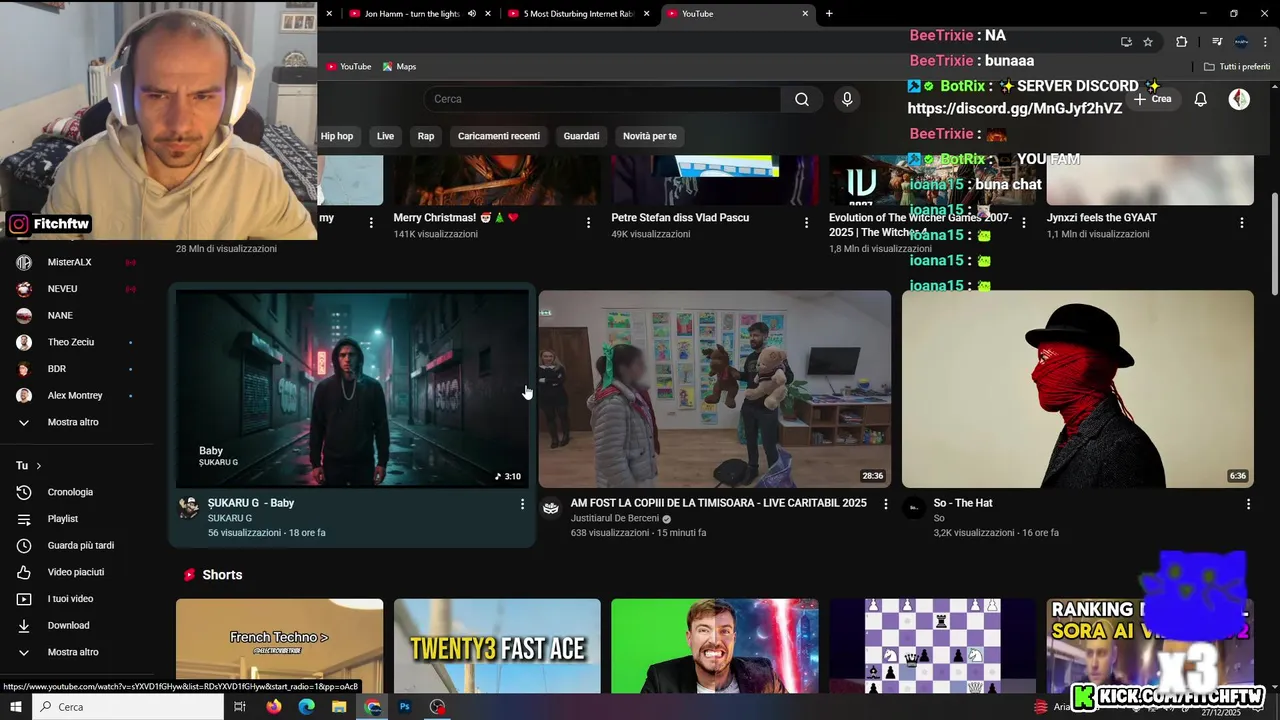Open Chrome media control icon
Viewport: 1280px width, 720px height.
coord(1217,42)
